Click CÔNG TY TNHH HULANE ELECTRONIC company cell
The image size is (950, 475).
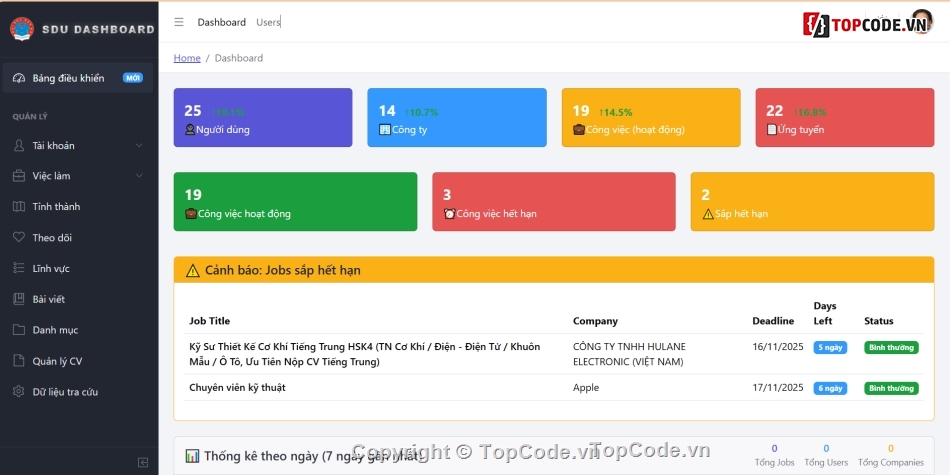coord(629,354)
